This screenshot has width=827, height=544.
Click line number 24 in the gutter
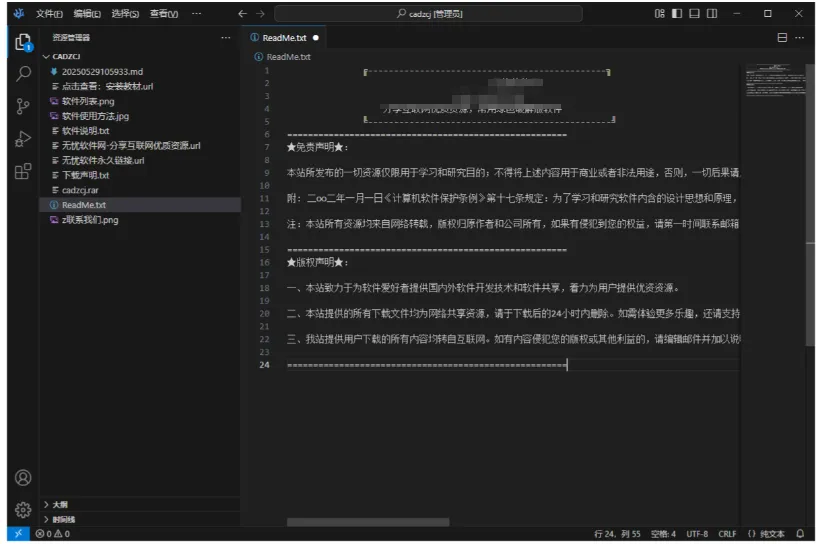[264, 365]
